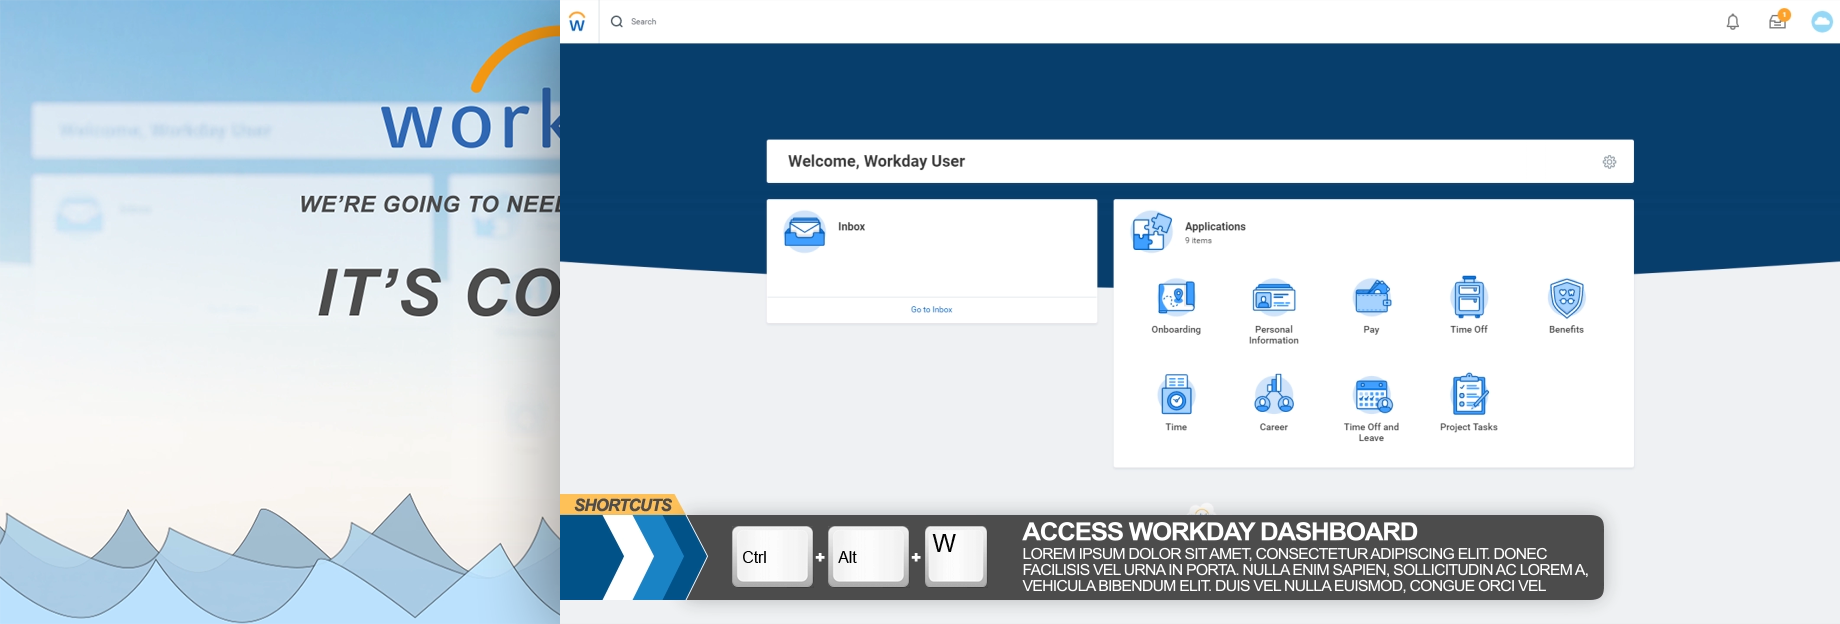Viewport: 1840px width, 624px height.
Task: Click the Inbox heading text
Action: pos(851,227)
